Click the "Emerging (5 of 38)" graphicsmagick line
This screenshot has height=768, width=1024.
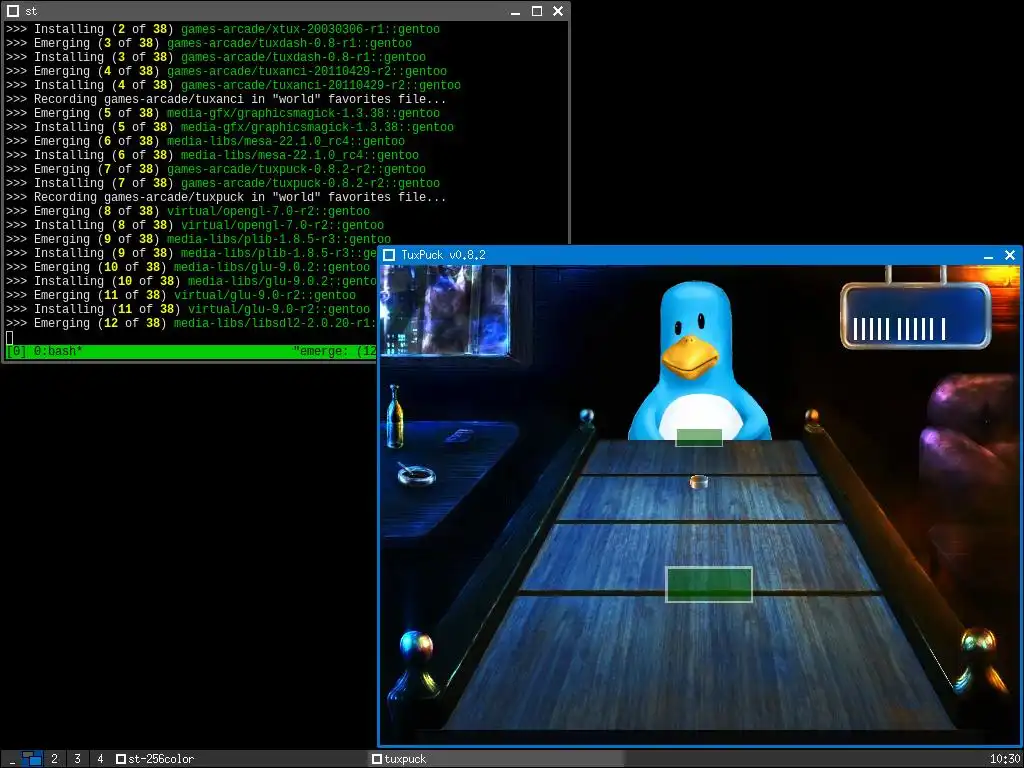click(x=223, y=113)
